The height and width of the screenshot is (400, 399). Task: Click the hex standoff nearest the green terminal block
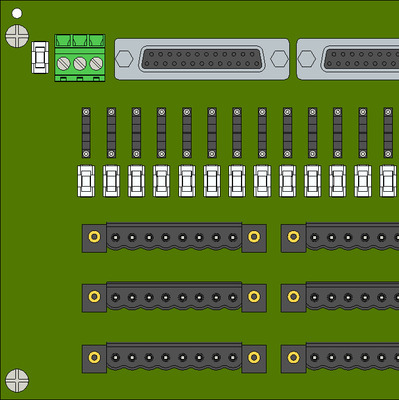tap(124, 59)
